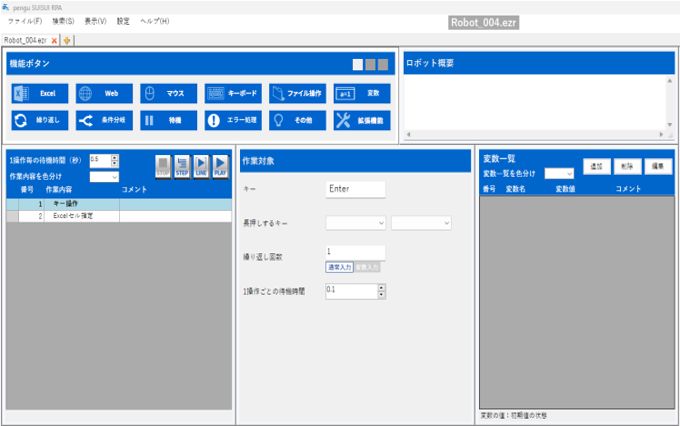Open the エラー処理 (error handling) function
The image size is (680, 426).
tap(233, 120)
